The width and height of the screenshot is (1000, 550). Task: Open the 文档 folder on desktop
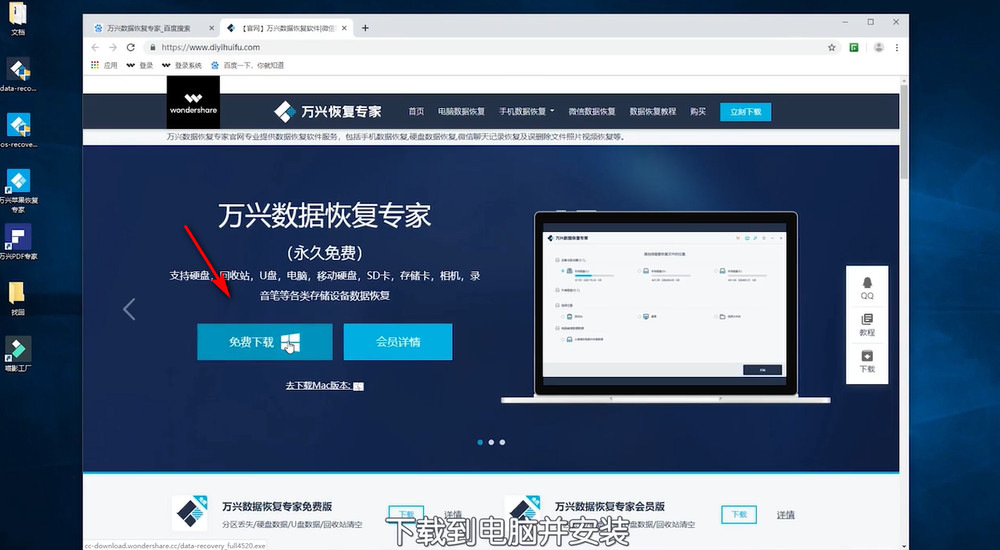point(18,17)
